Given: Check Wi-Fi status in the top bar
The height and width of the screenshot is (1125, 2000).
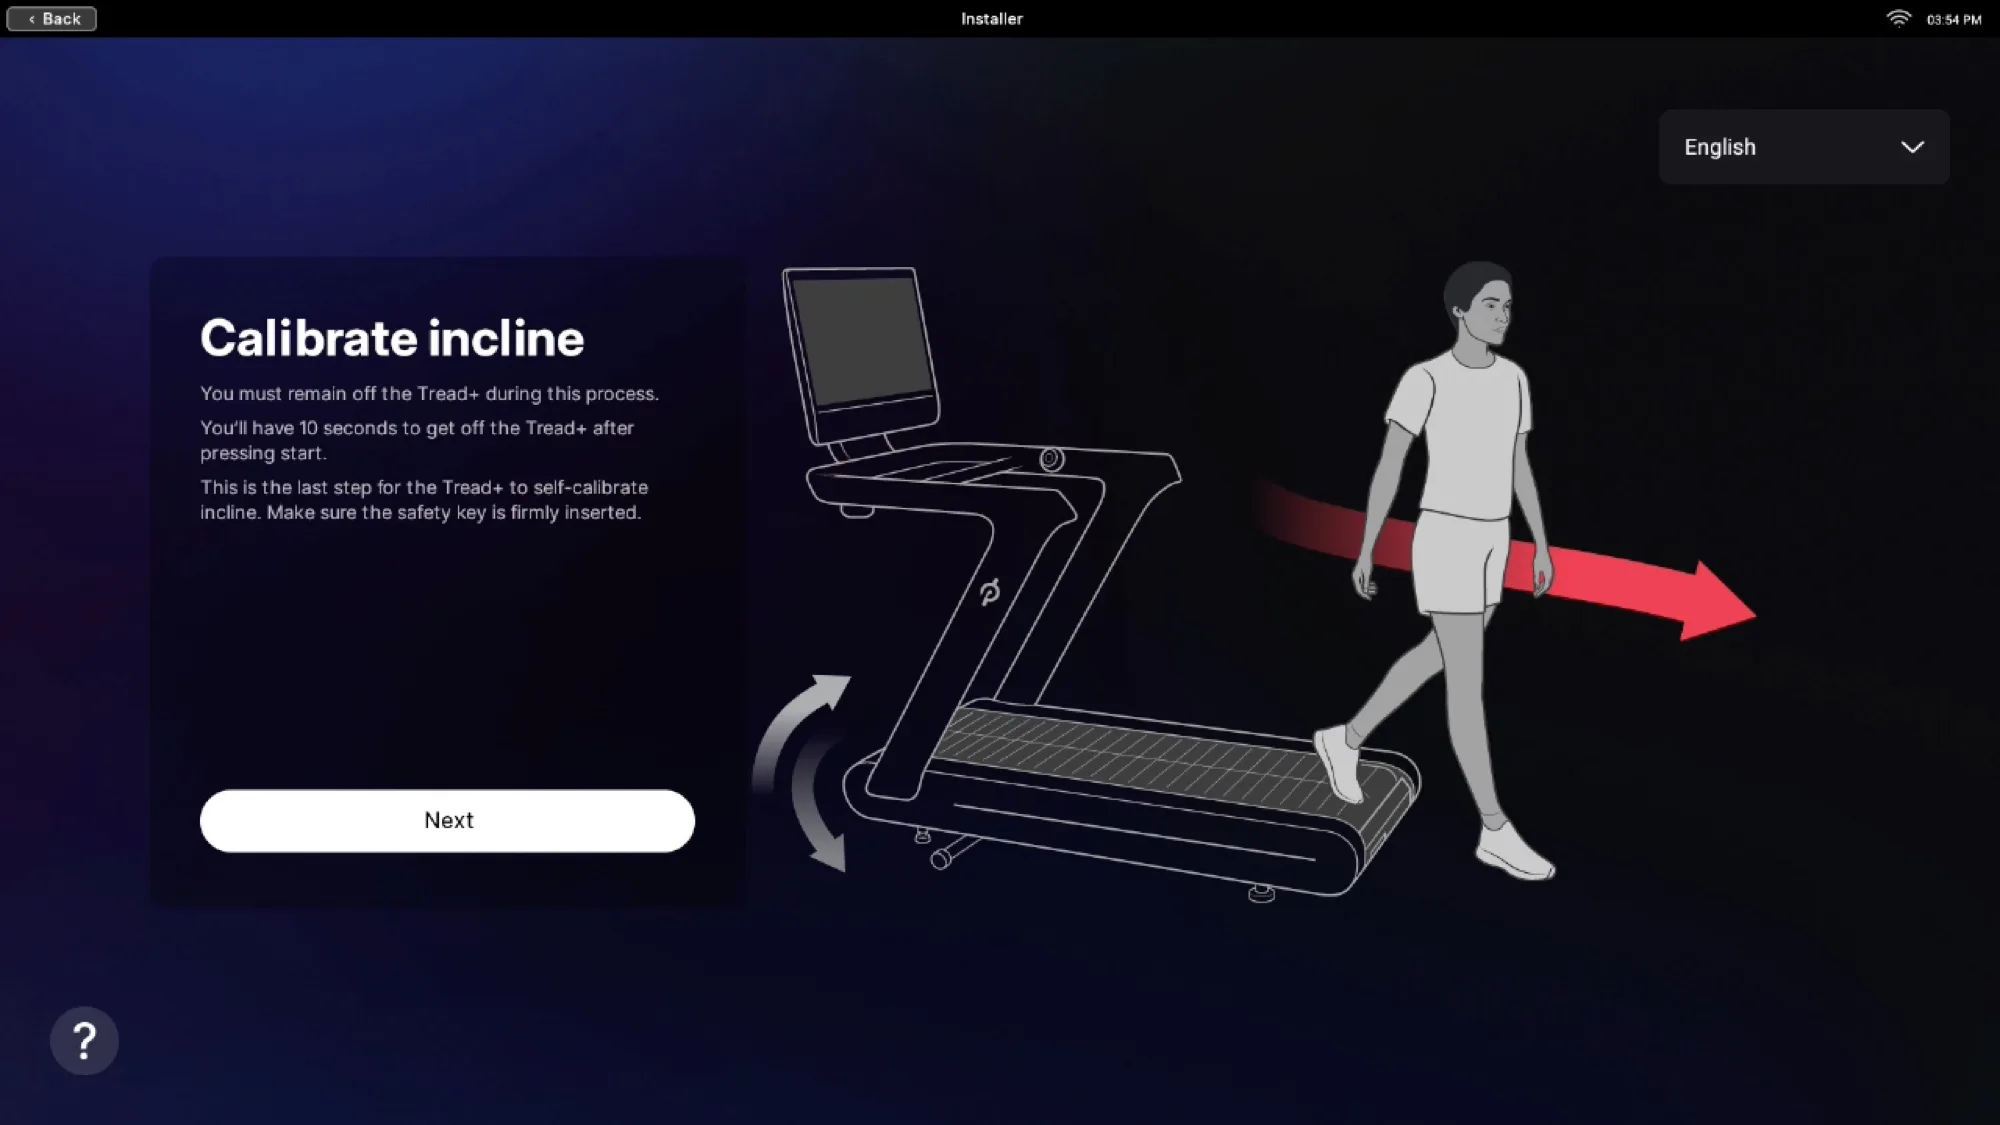Looking at the screenshot, I should 1897,17.
